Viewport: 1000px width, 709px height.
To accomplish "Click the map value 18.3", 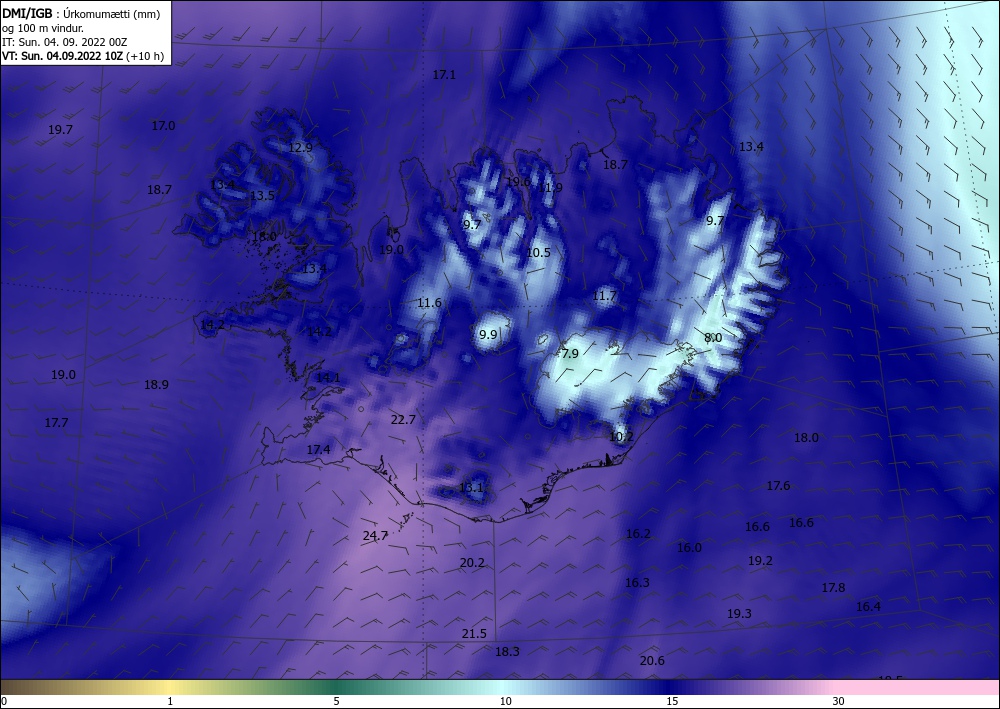I will 507,651.
